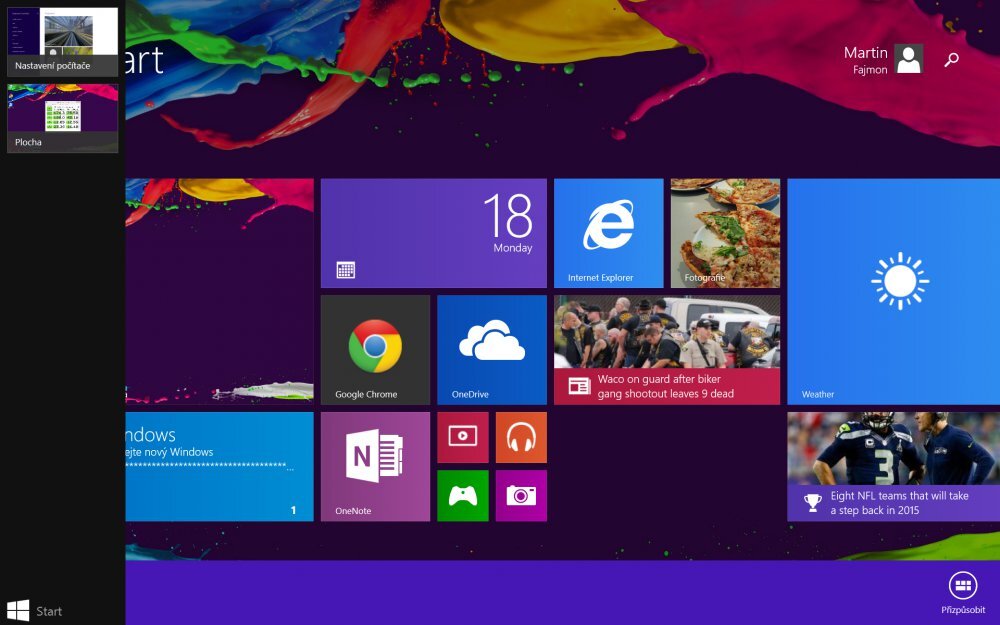Screen dimensions: 1000x625
Task: Open the Fotografie photos tile
Action: (x=725, y=233)
